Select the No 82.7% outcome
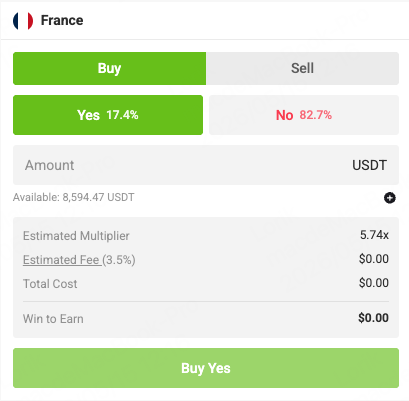 [x=304, y=115]
